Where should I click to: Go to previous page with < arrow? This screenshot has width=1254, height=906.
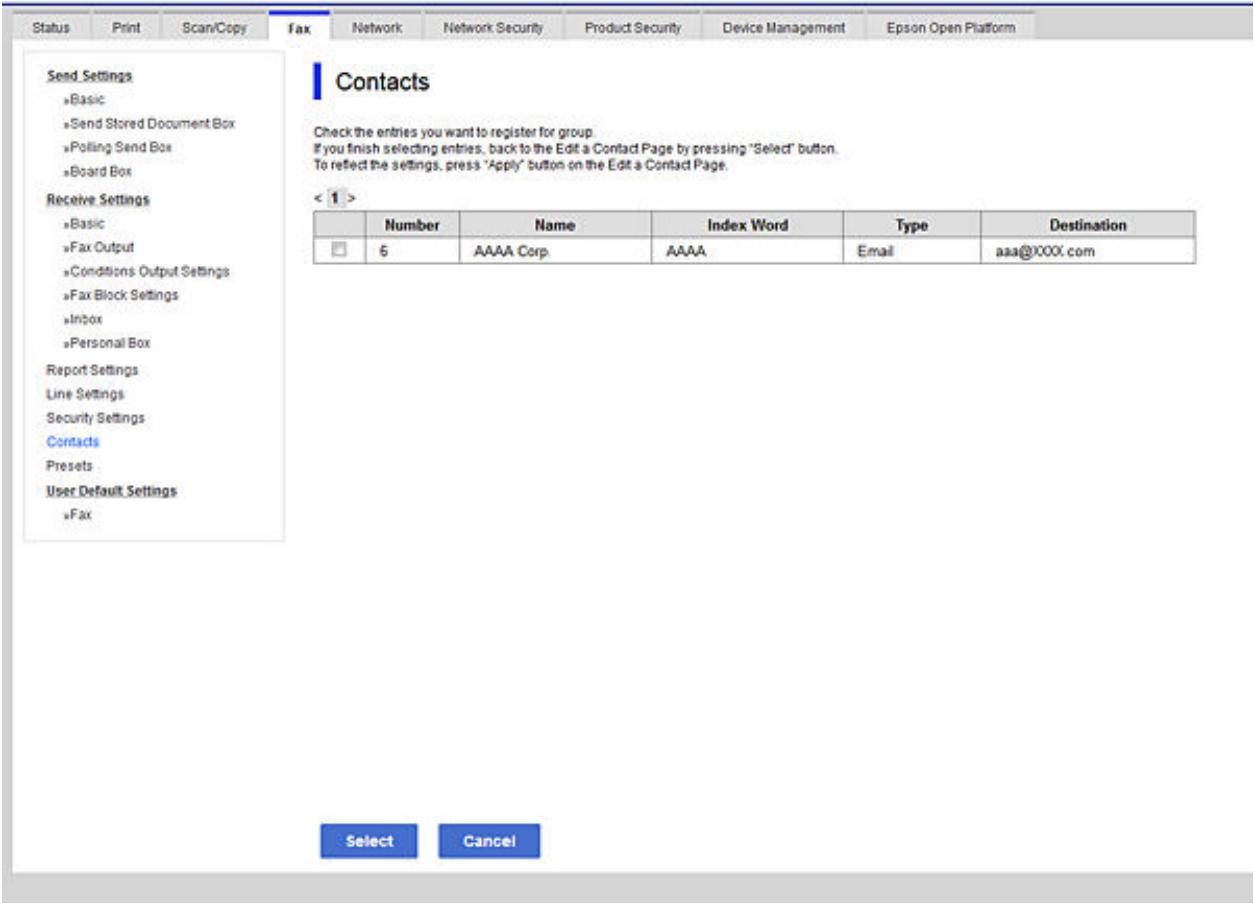click(318, 199)
